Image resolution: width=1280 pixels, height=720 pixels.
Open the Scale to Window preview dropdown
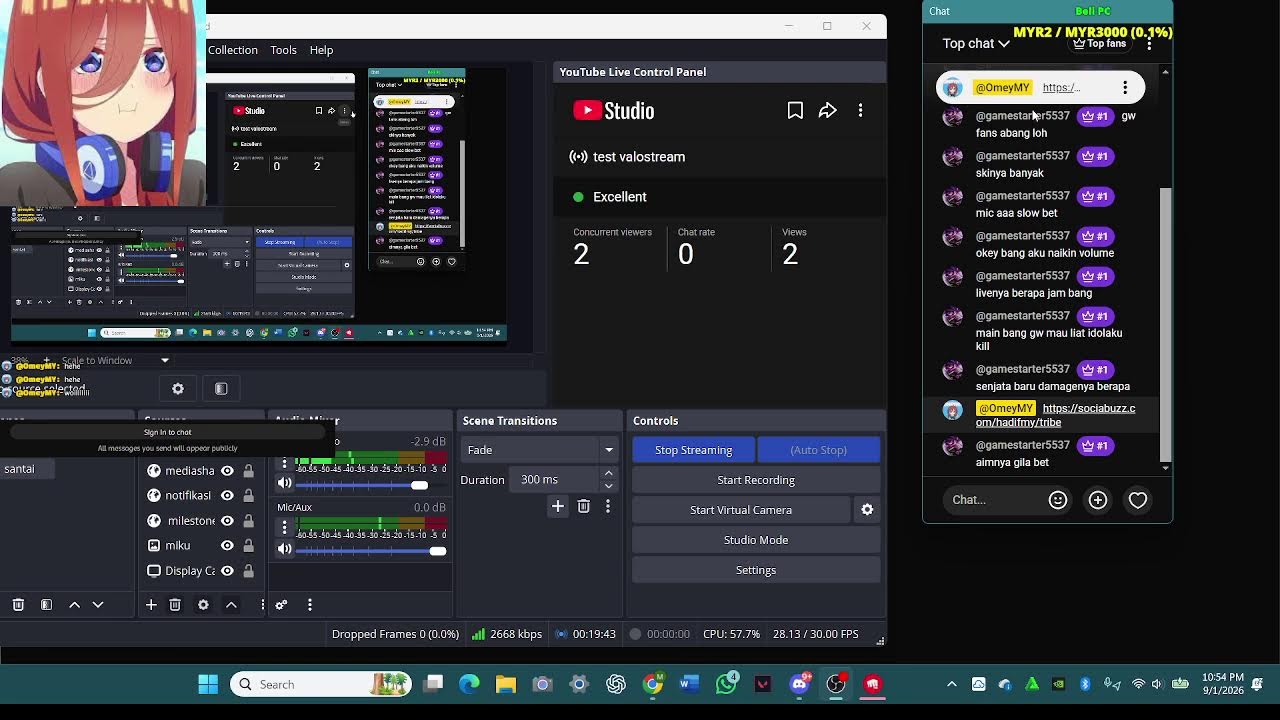[x=118, y=361]
